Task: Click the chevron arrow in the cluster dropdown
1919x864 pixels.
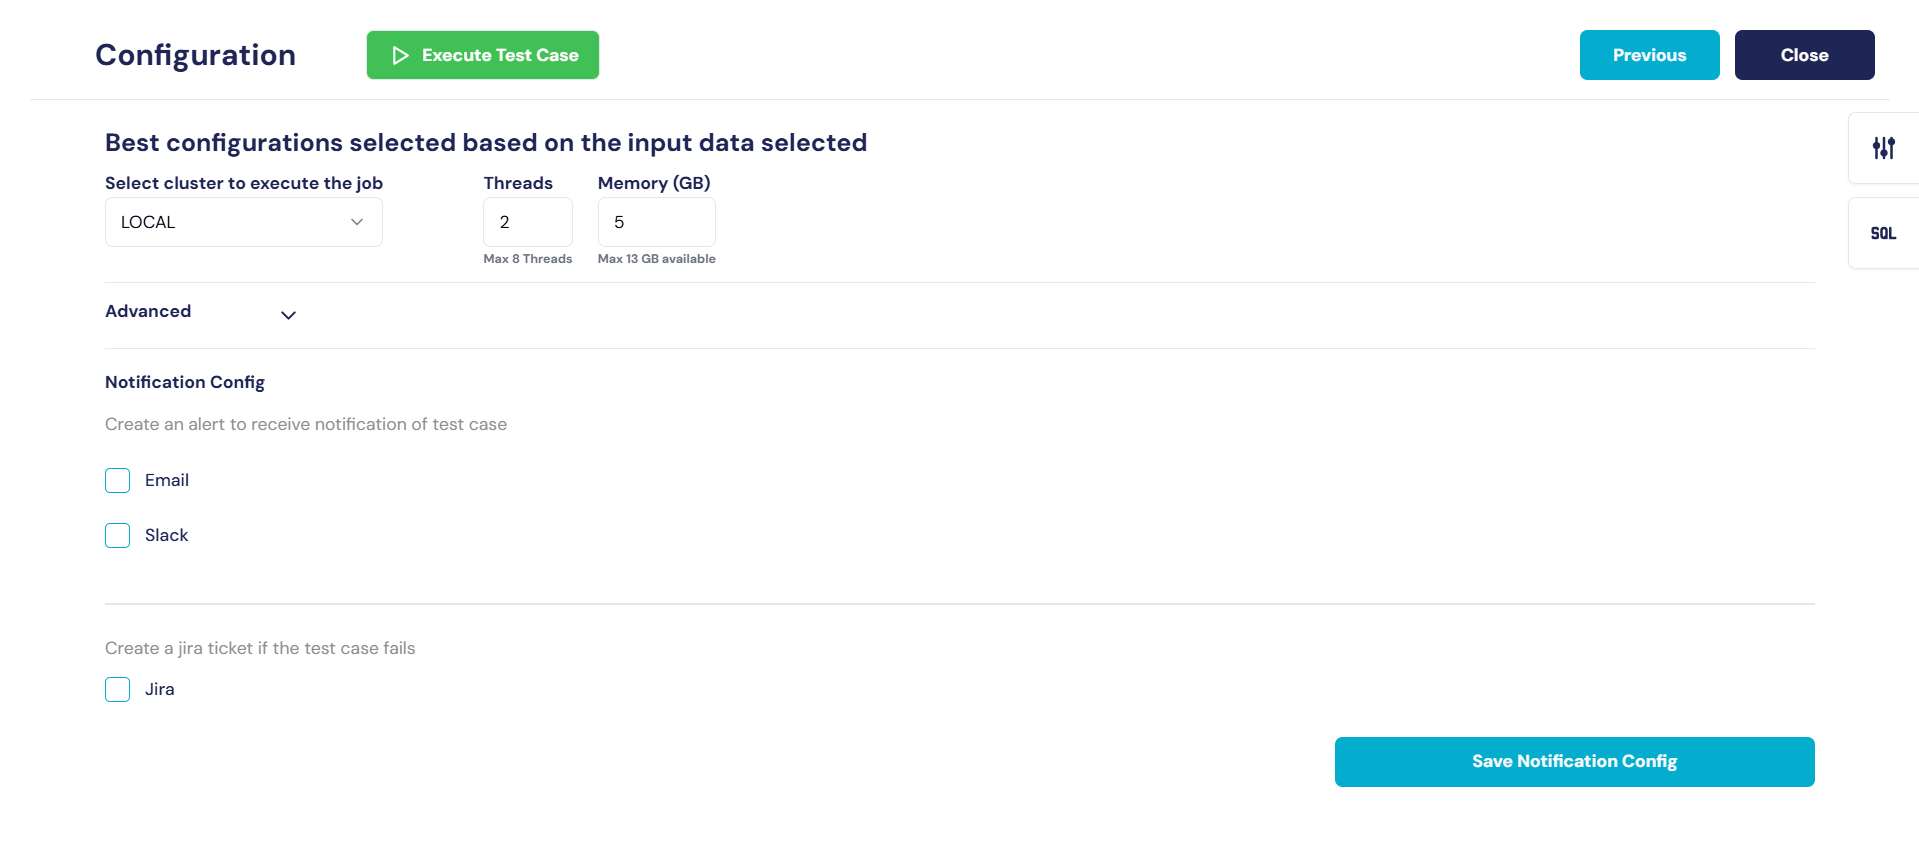Action: click(x=357, y=222)
